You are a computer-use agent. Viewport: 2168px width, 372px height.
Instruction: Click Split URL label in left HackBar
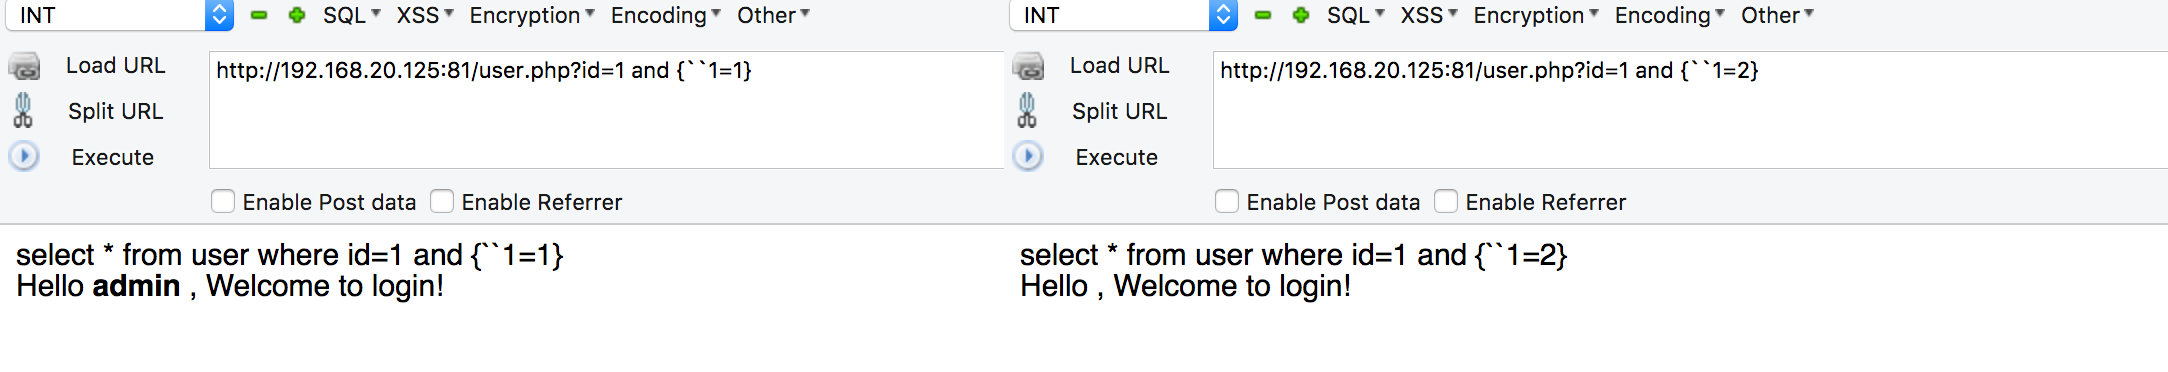click(x=115, y=111)
